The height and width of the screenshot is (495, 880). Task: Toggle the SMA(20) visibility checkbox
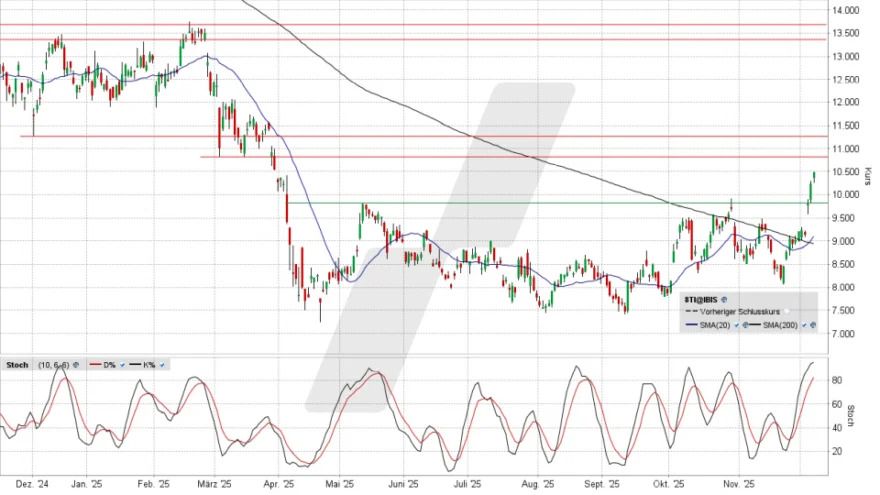coord(735,325)
